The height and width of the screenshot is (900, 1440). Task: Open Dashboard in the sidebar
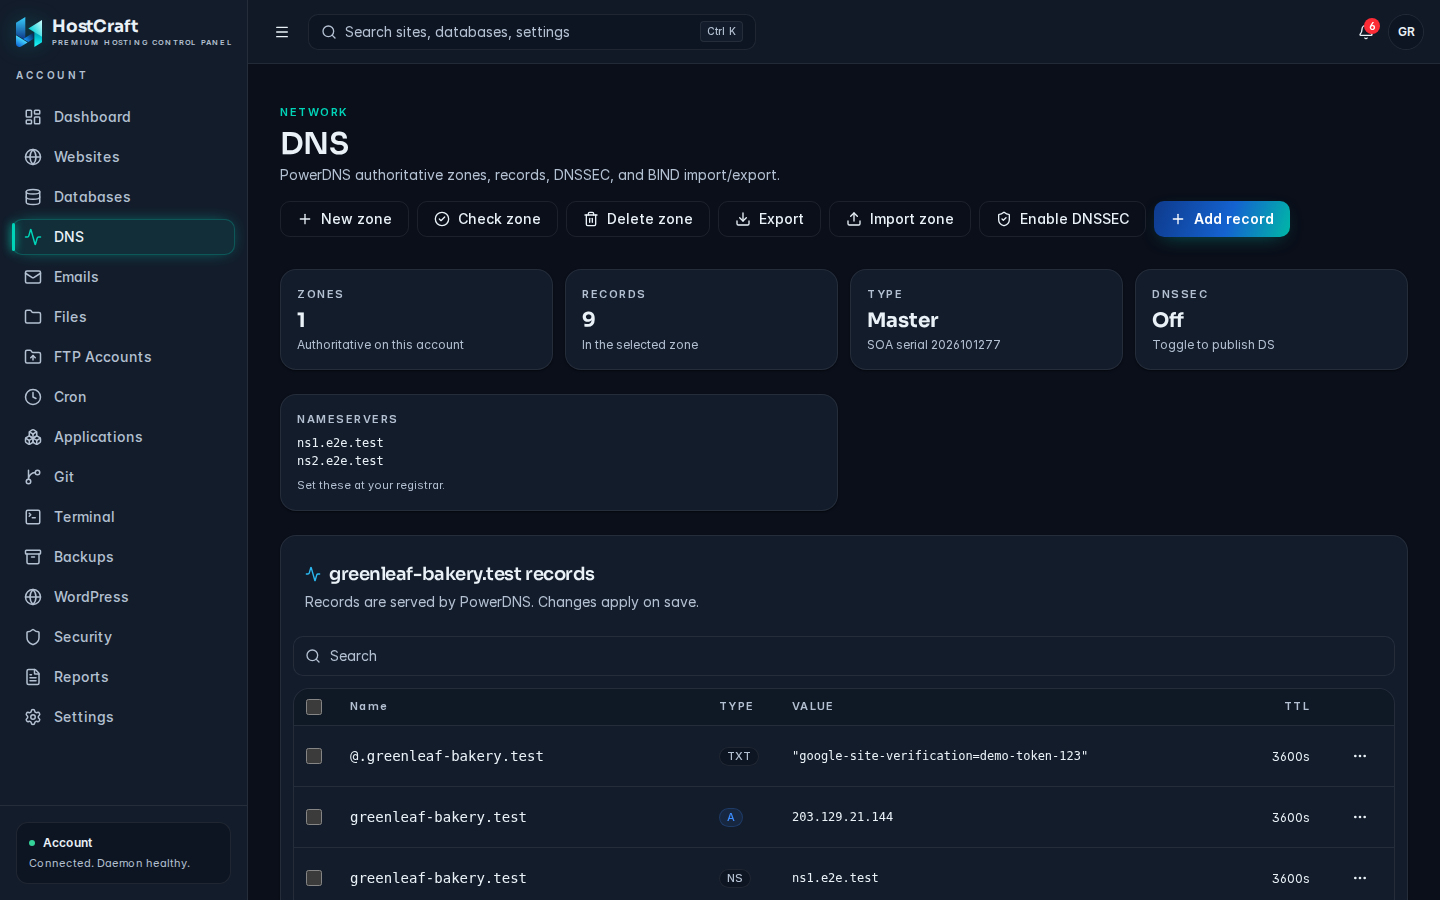(123, 117)
